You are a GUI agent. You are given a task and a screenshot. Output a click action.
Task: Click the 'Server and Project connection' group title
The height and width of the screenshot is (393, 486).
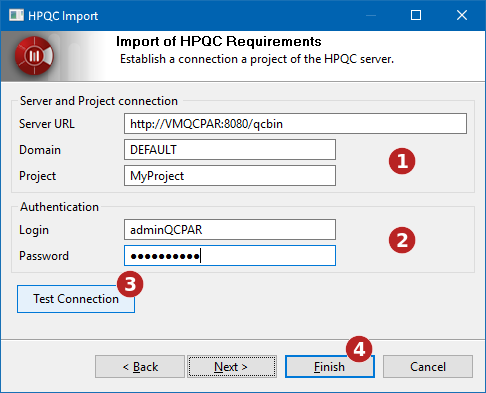pyautogui.click(x=99, y=101)
